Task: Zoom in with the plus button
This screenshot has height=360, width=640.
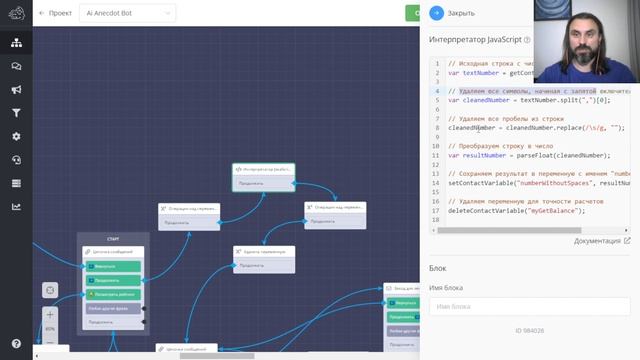Action: click(x=50, y=315)
